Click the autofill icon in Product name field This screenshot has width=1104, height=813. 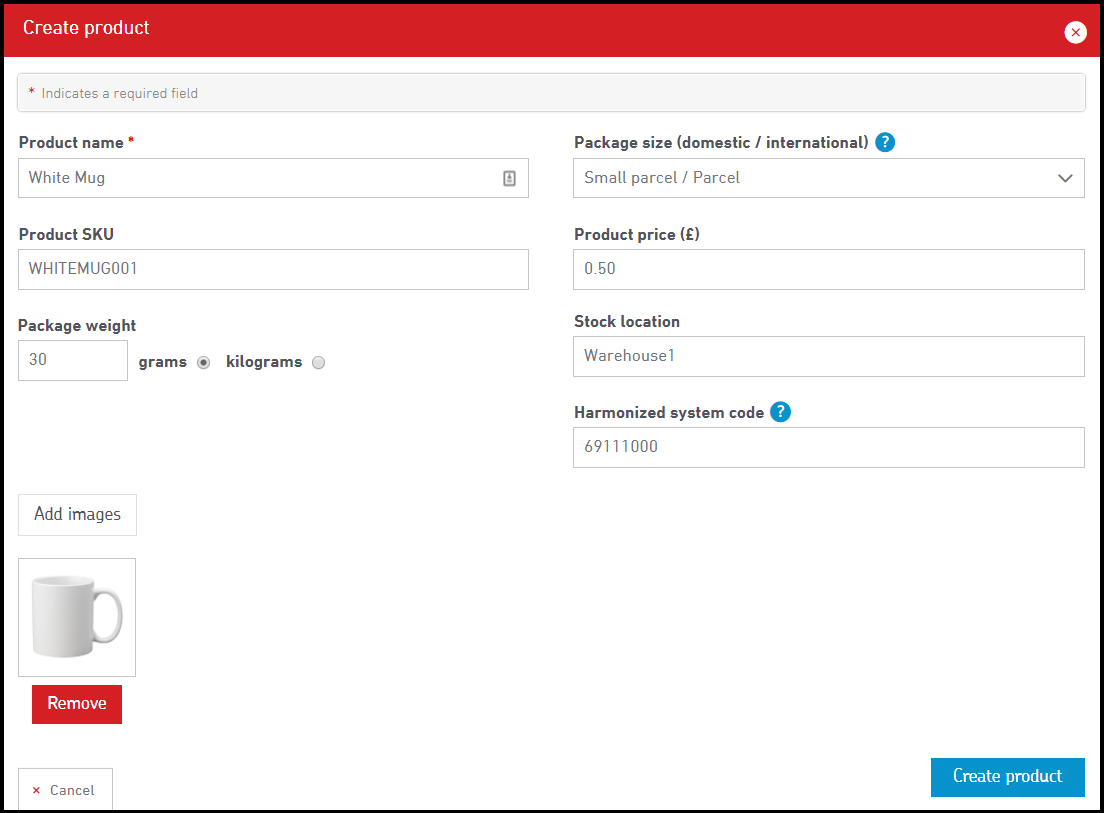(509, 178)
